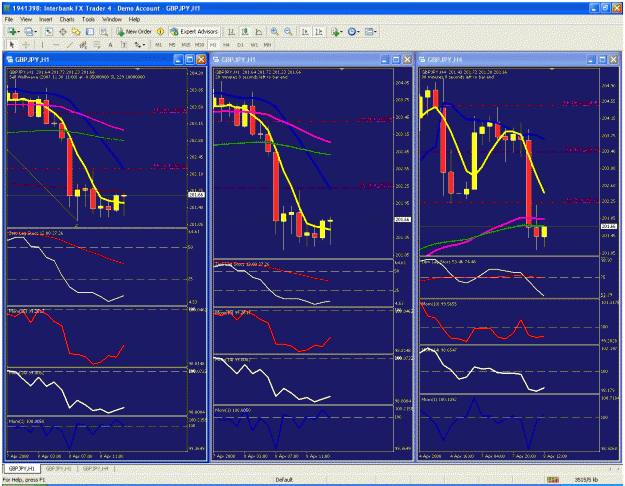Open the Strategy Tester icon
The height and width of the screenshot is (486, 625).
(x=104, y=31)
